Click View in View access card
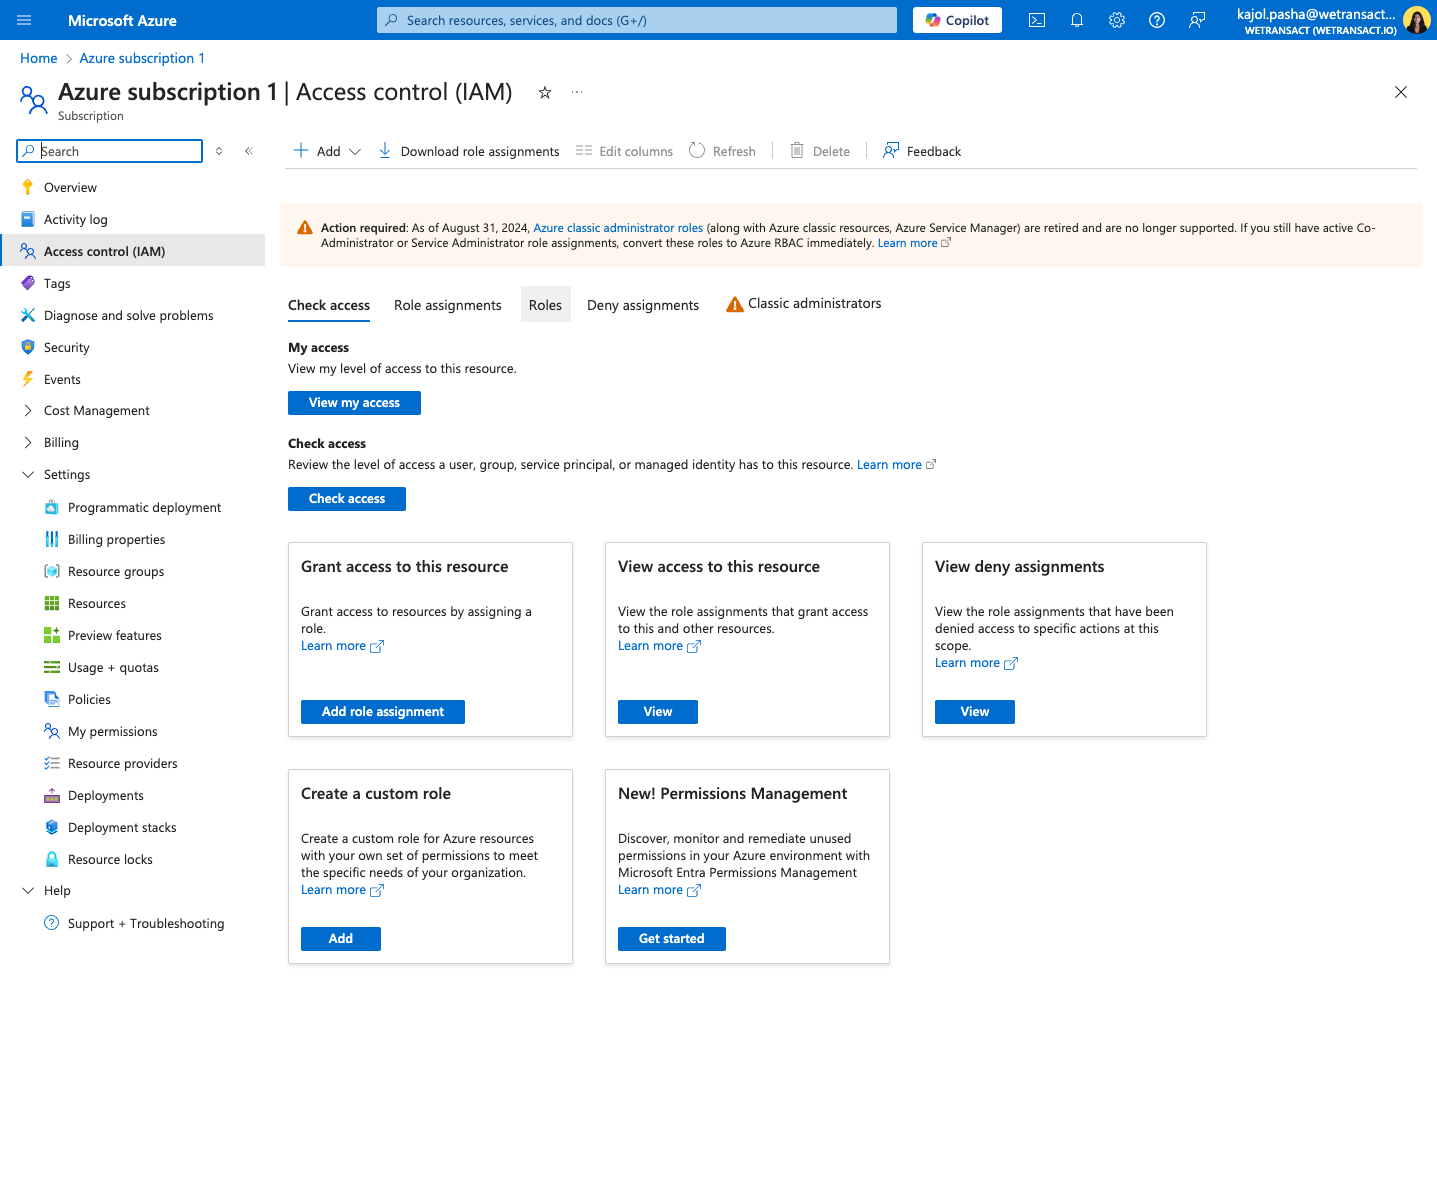 (x=658, y=712)
